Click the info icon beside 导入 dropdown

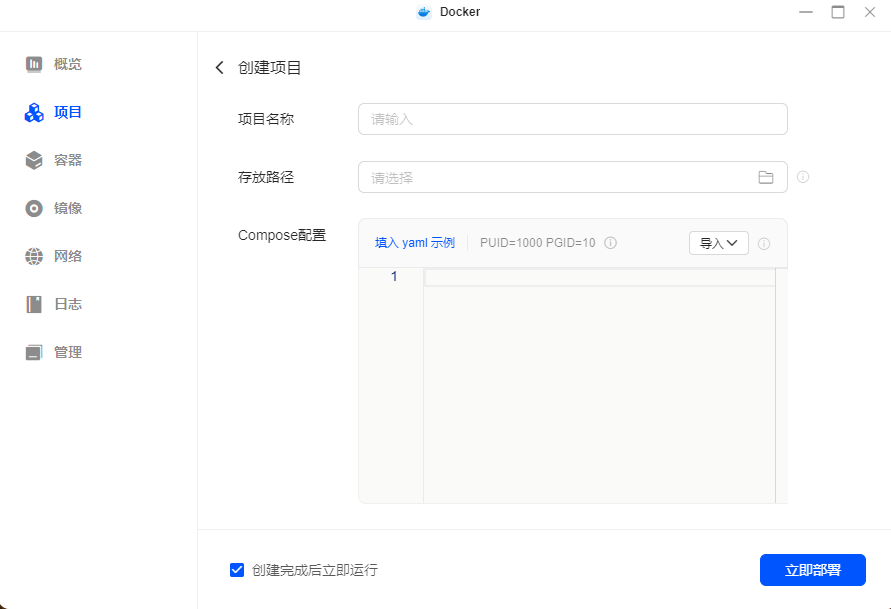pyautogui.click(x=764, y=243)
